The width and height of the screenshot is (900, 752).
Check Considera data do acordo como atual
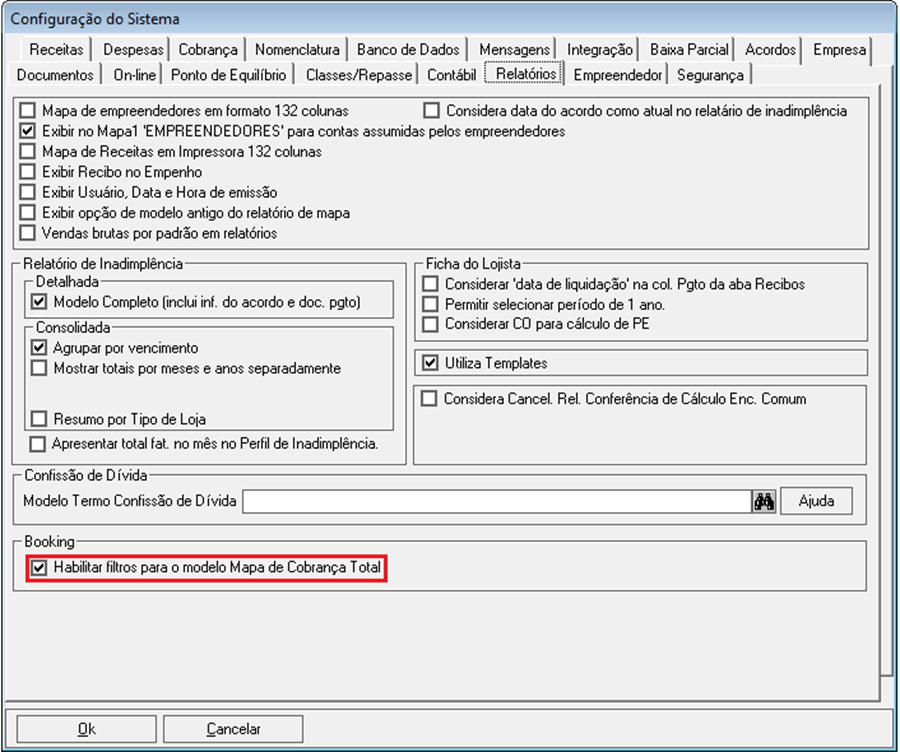(431, 110)
